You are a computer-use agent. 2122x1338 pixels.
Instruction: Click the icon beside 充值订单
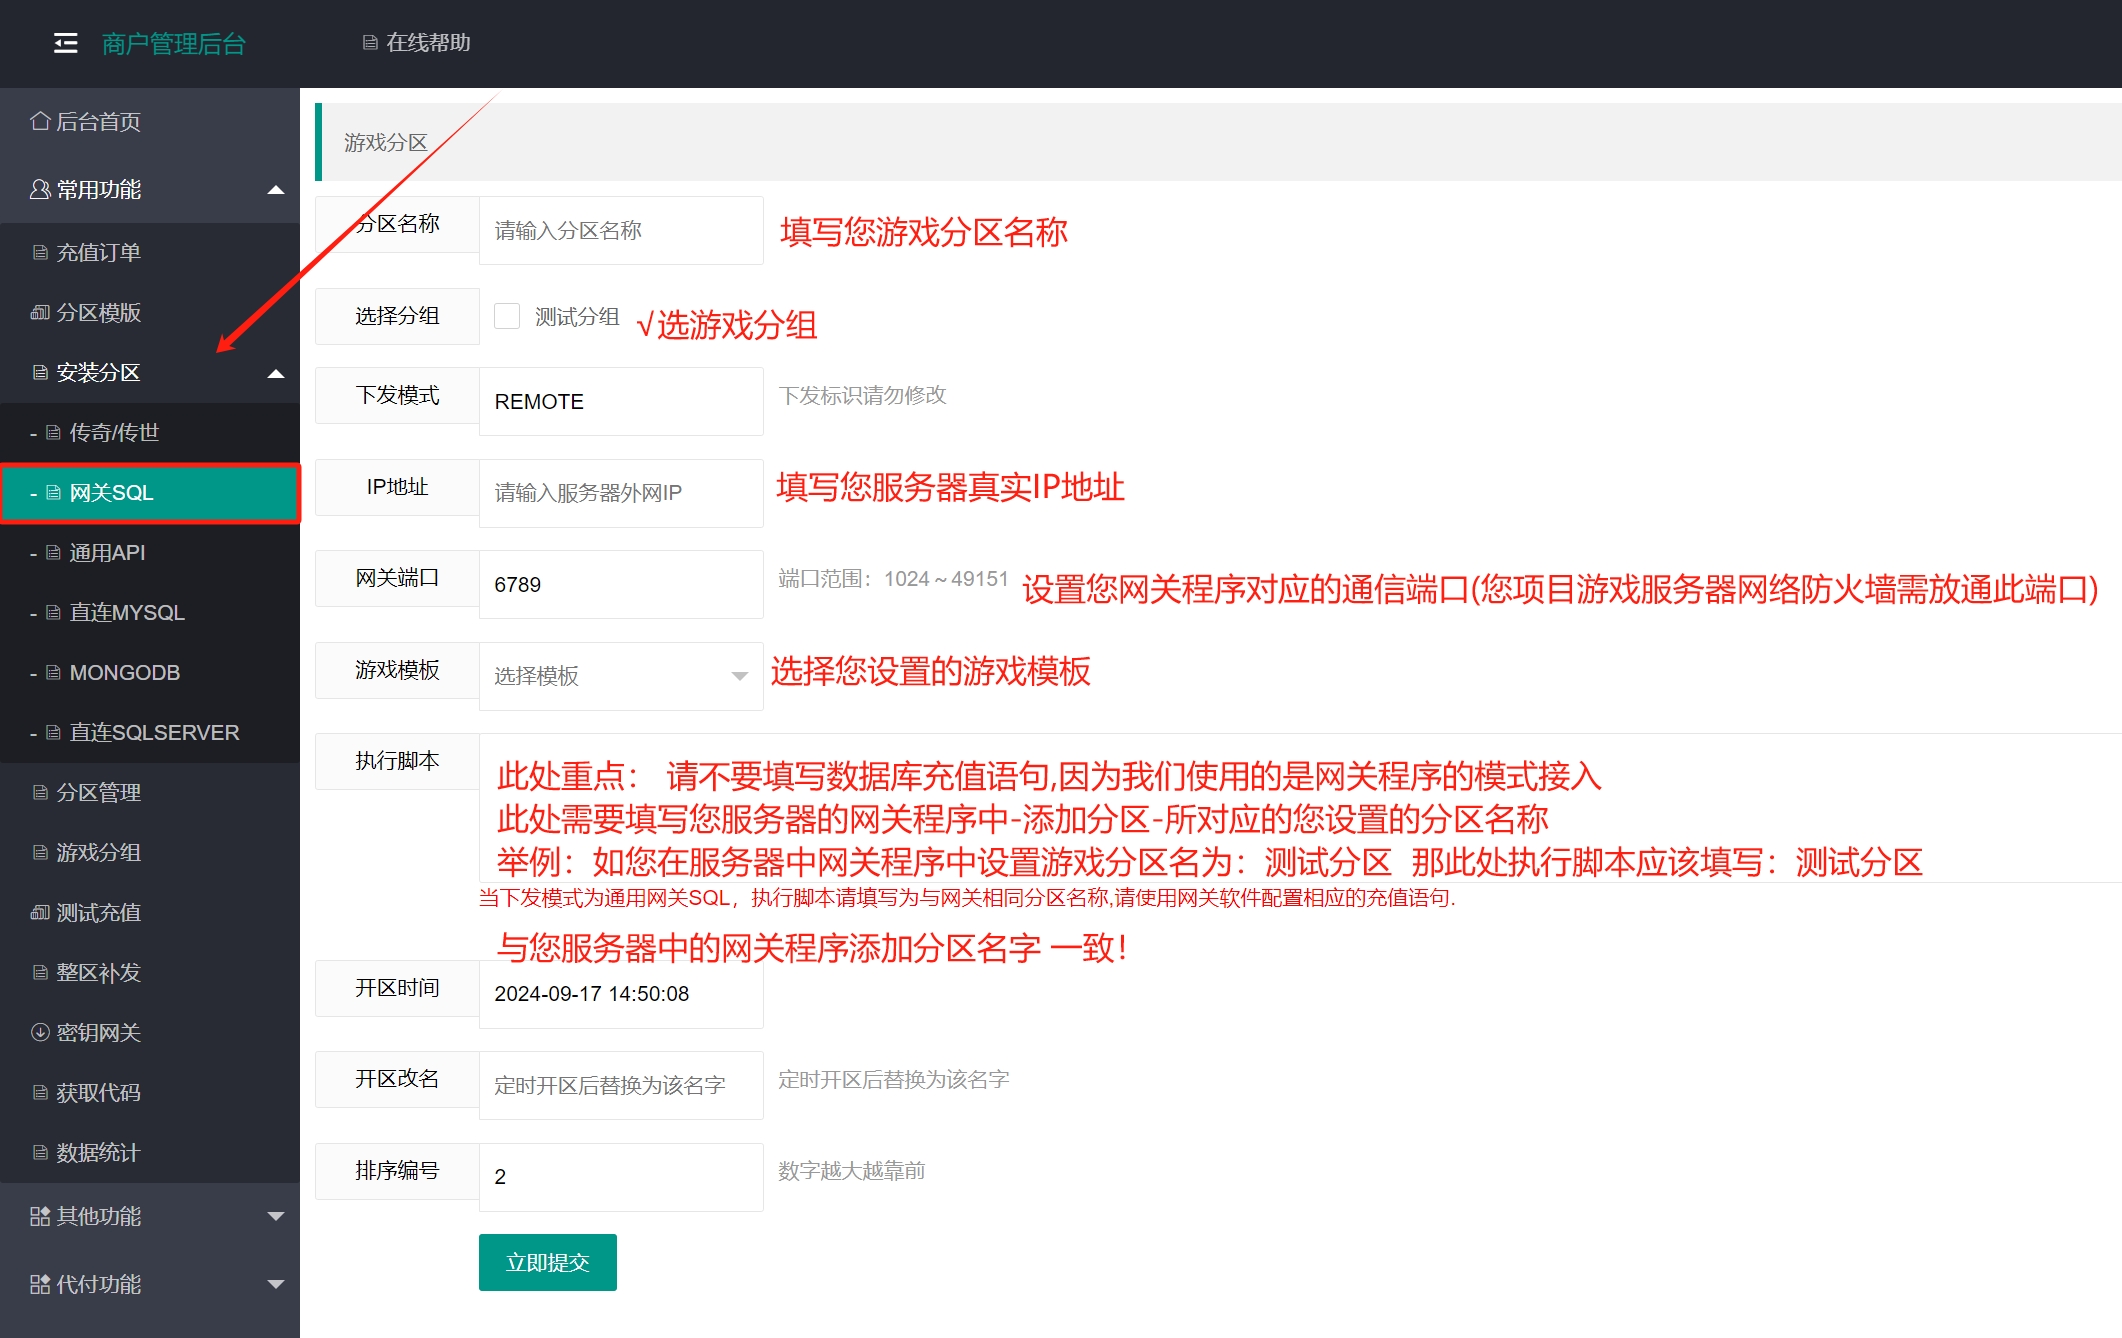point(40,252)
